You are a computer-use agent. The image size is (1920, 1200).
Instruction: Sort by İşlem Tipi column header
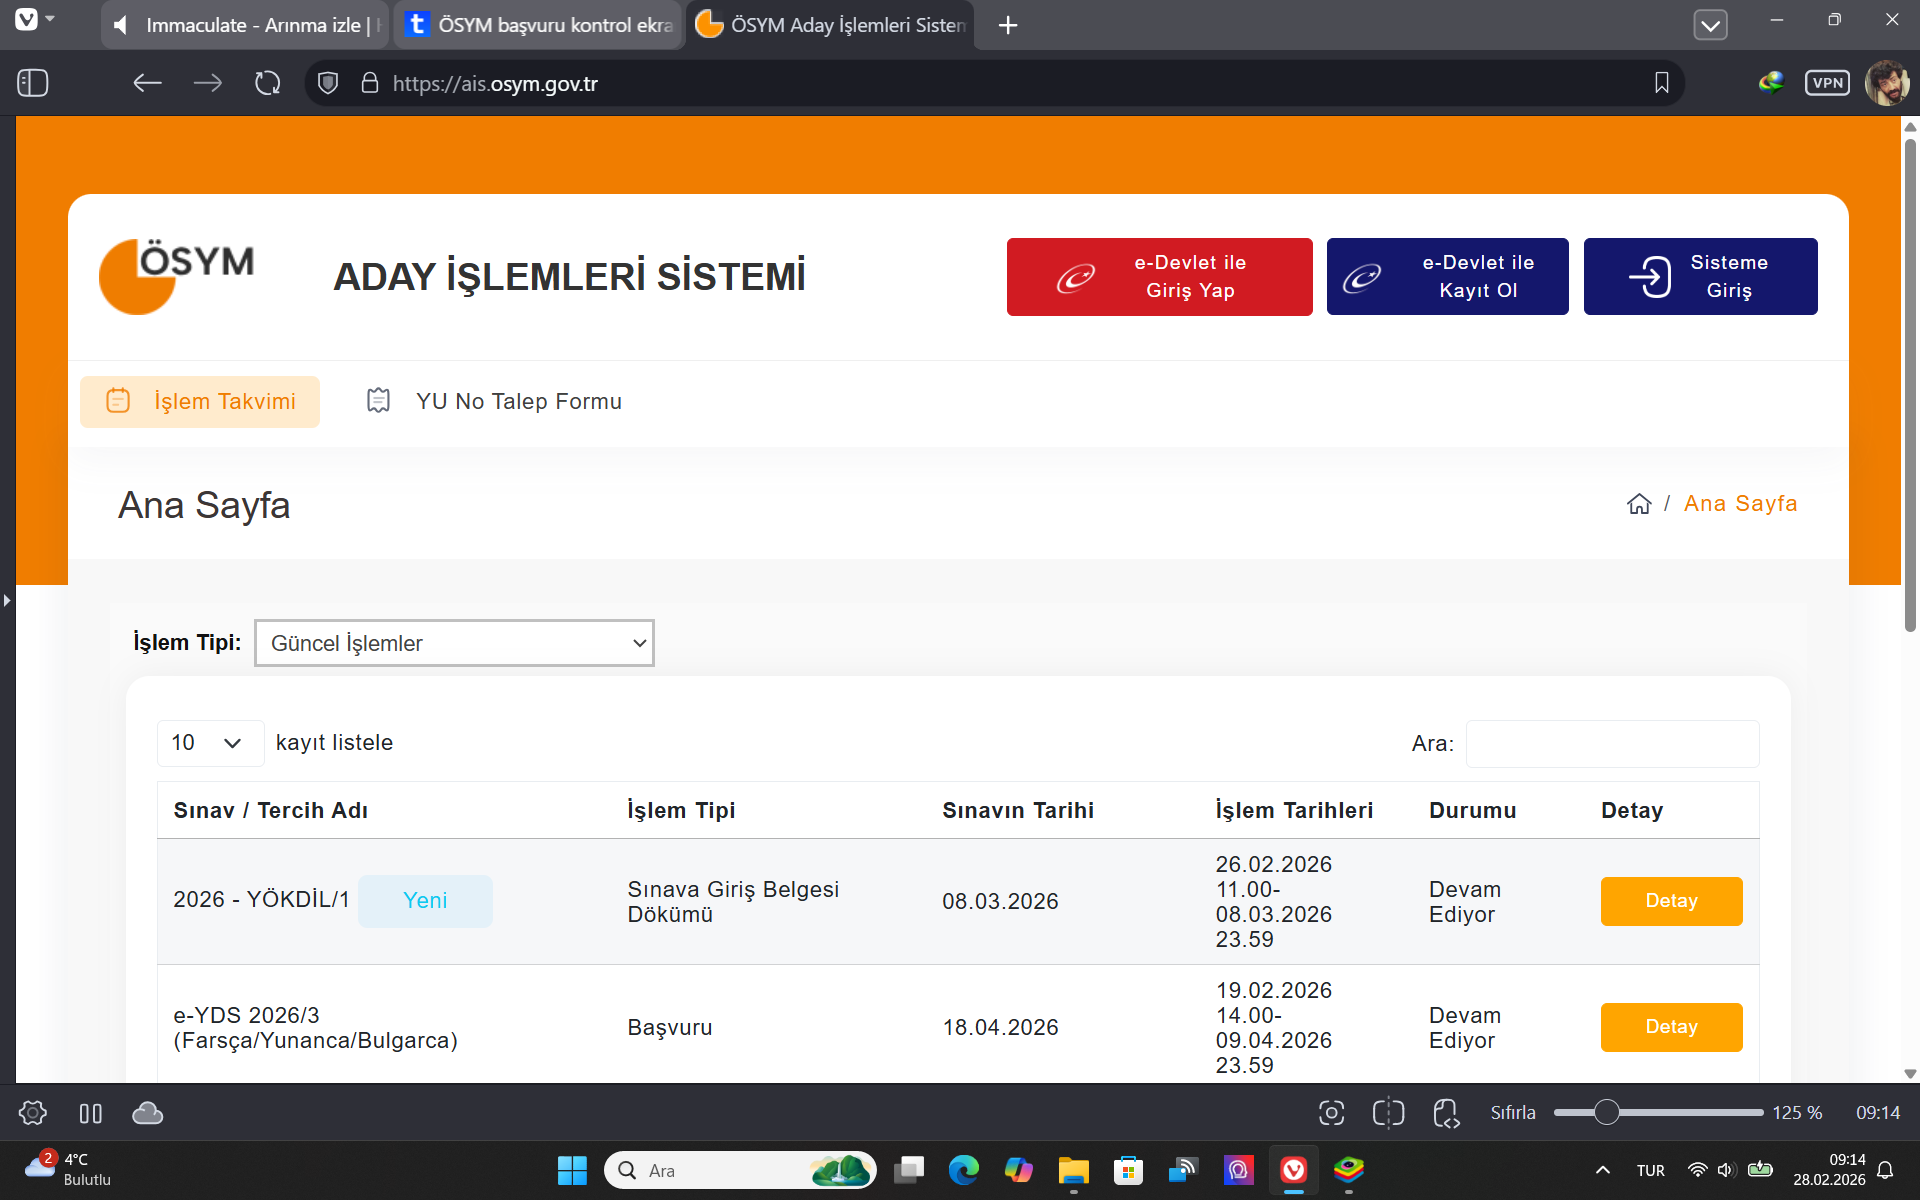(681, 810)
